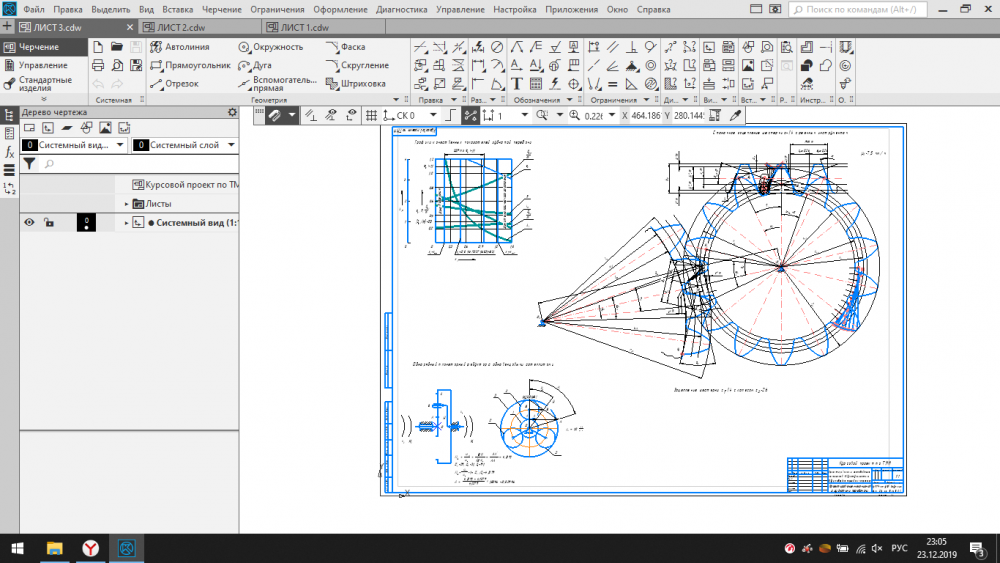The image size is (1000, 563).
Task: Click the print icon in Системная panel
Action: (98, 65)
